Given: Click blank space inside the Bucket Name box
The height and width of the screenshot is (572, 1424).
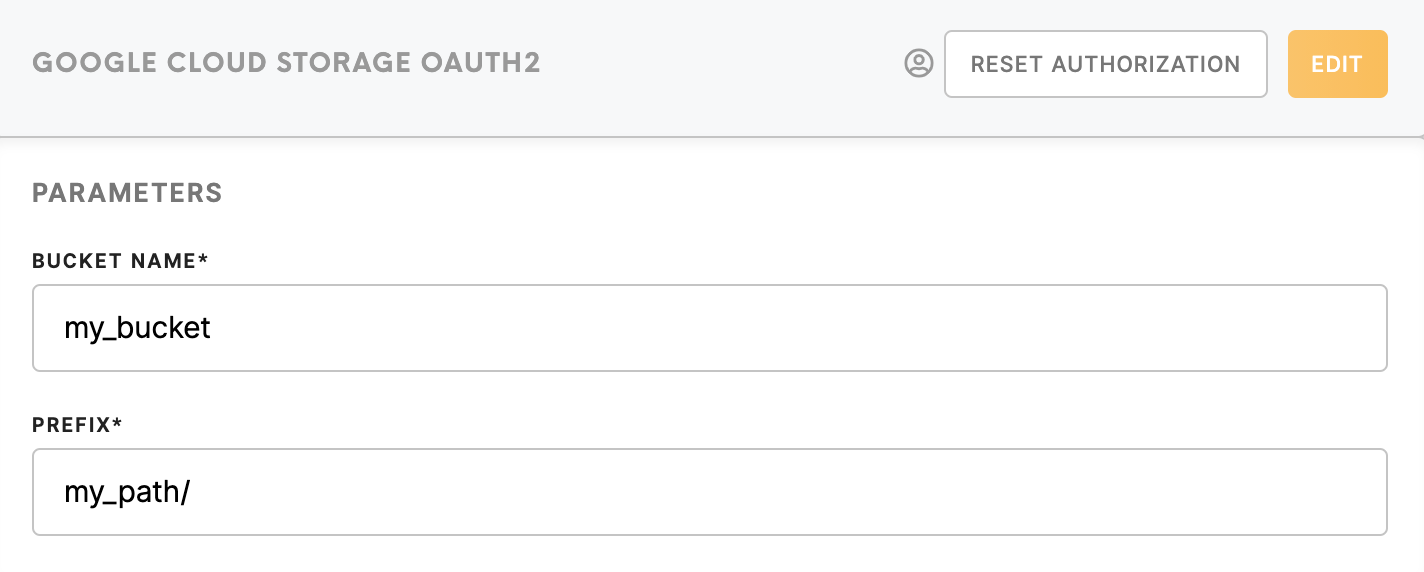Looking at the screenshot, I should coord(800,328).
